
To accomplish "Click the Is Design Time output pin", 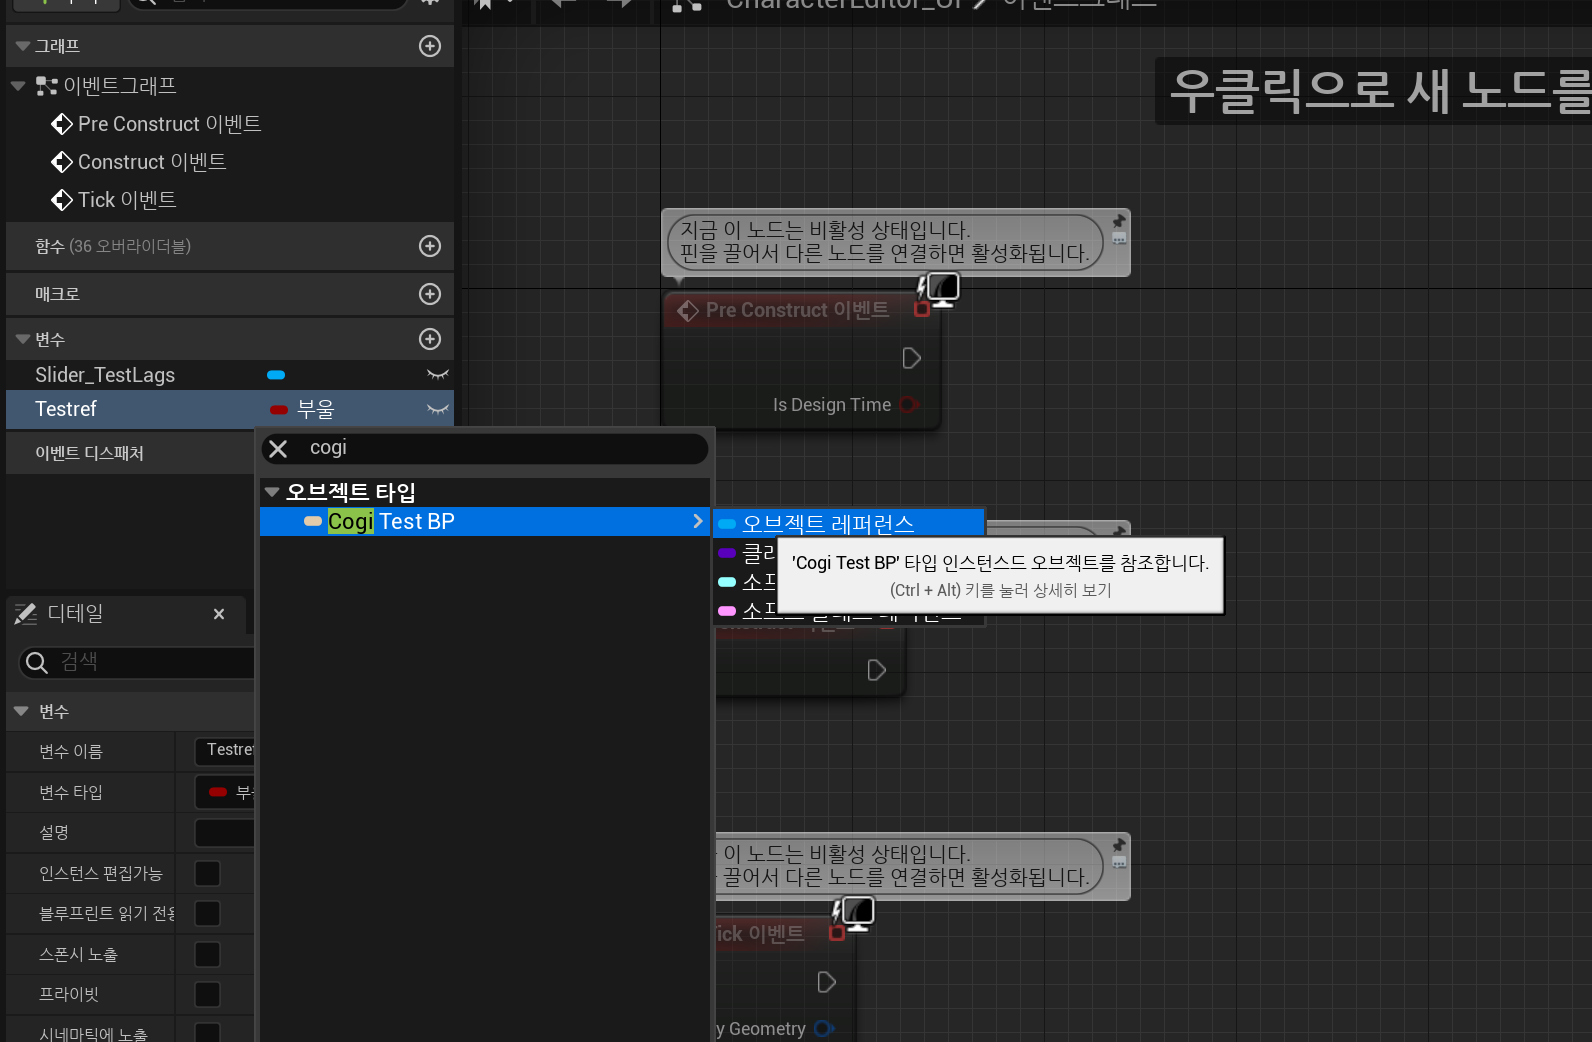I will [909, 405].
